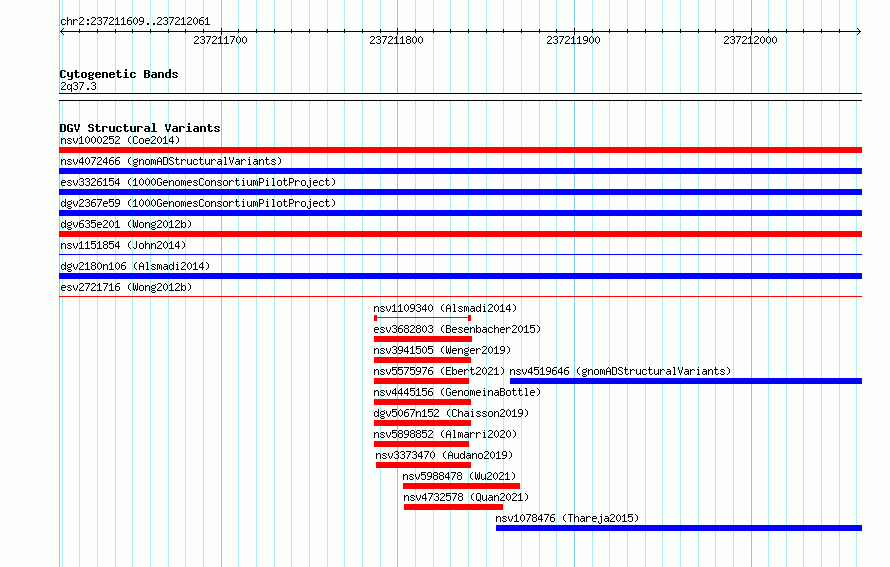Click the blue bar under dgv2180n106
Viewport: 890px width, 567px height.
(x=460, y=276)
